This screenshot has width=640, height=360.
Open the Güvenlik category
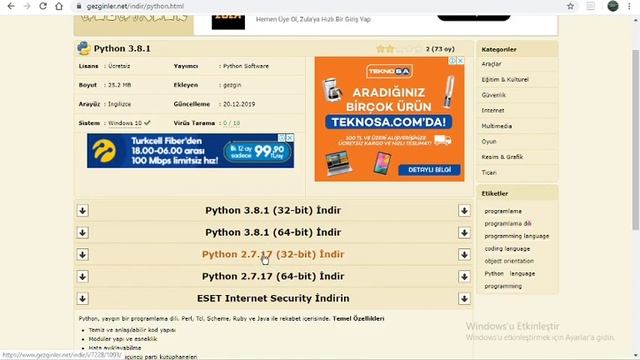(x=493, y=95)
